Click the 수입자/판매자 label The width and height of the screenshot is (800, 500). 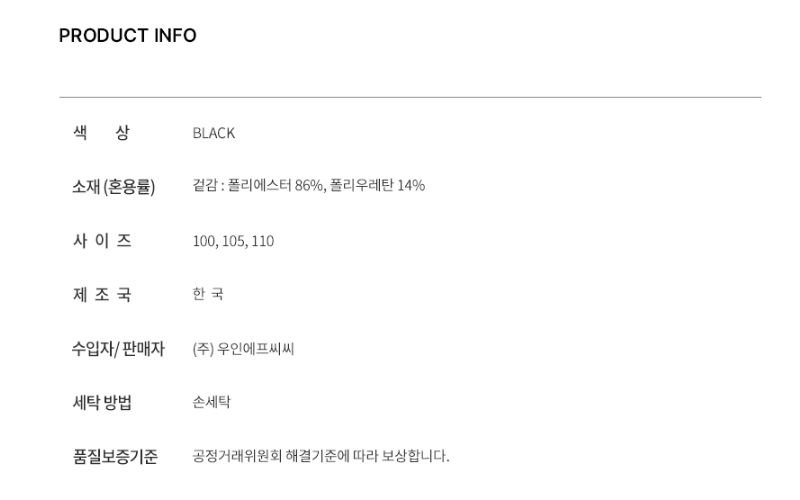(117, 349)
